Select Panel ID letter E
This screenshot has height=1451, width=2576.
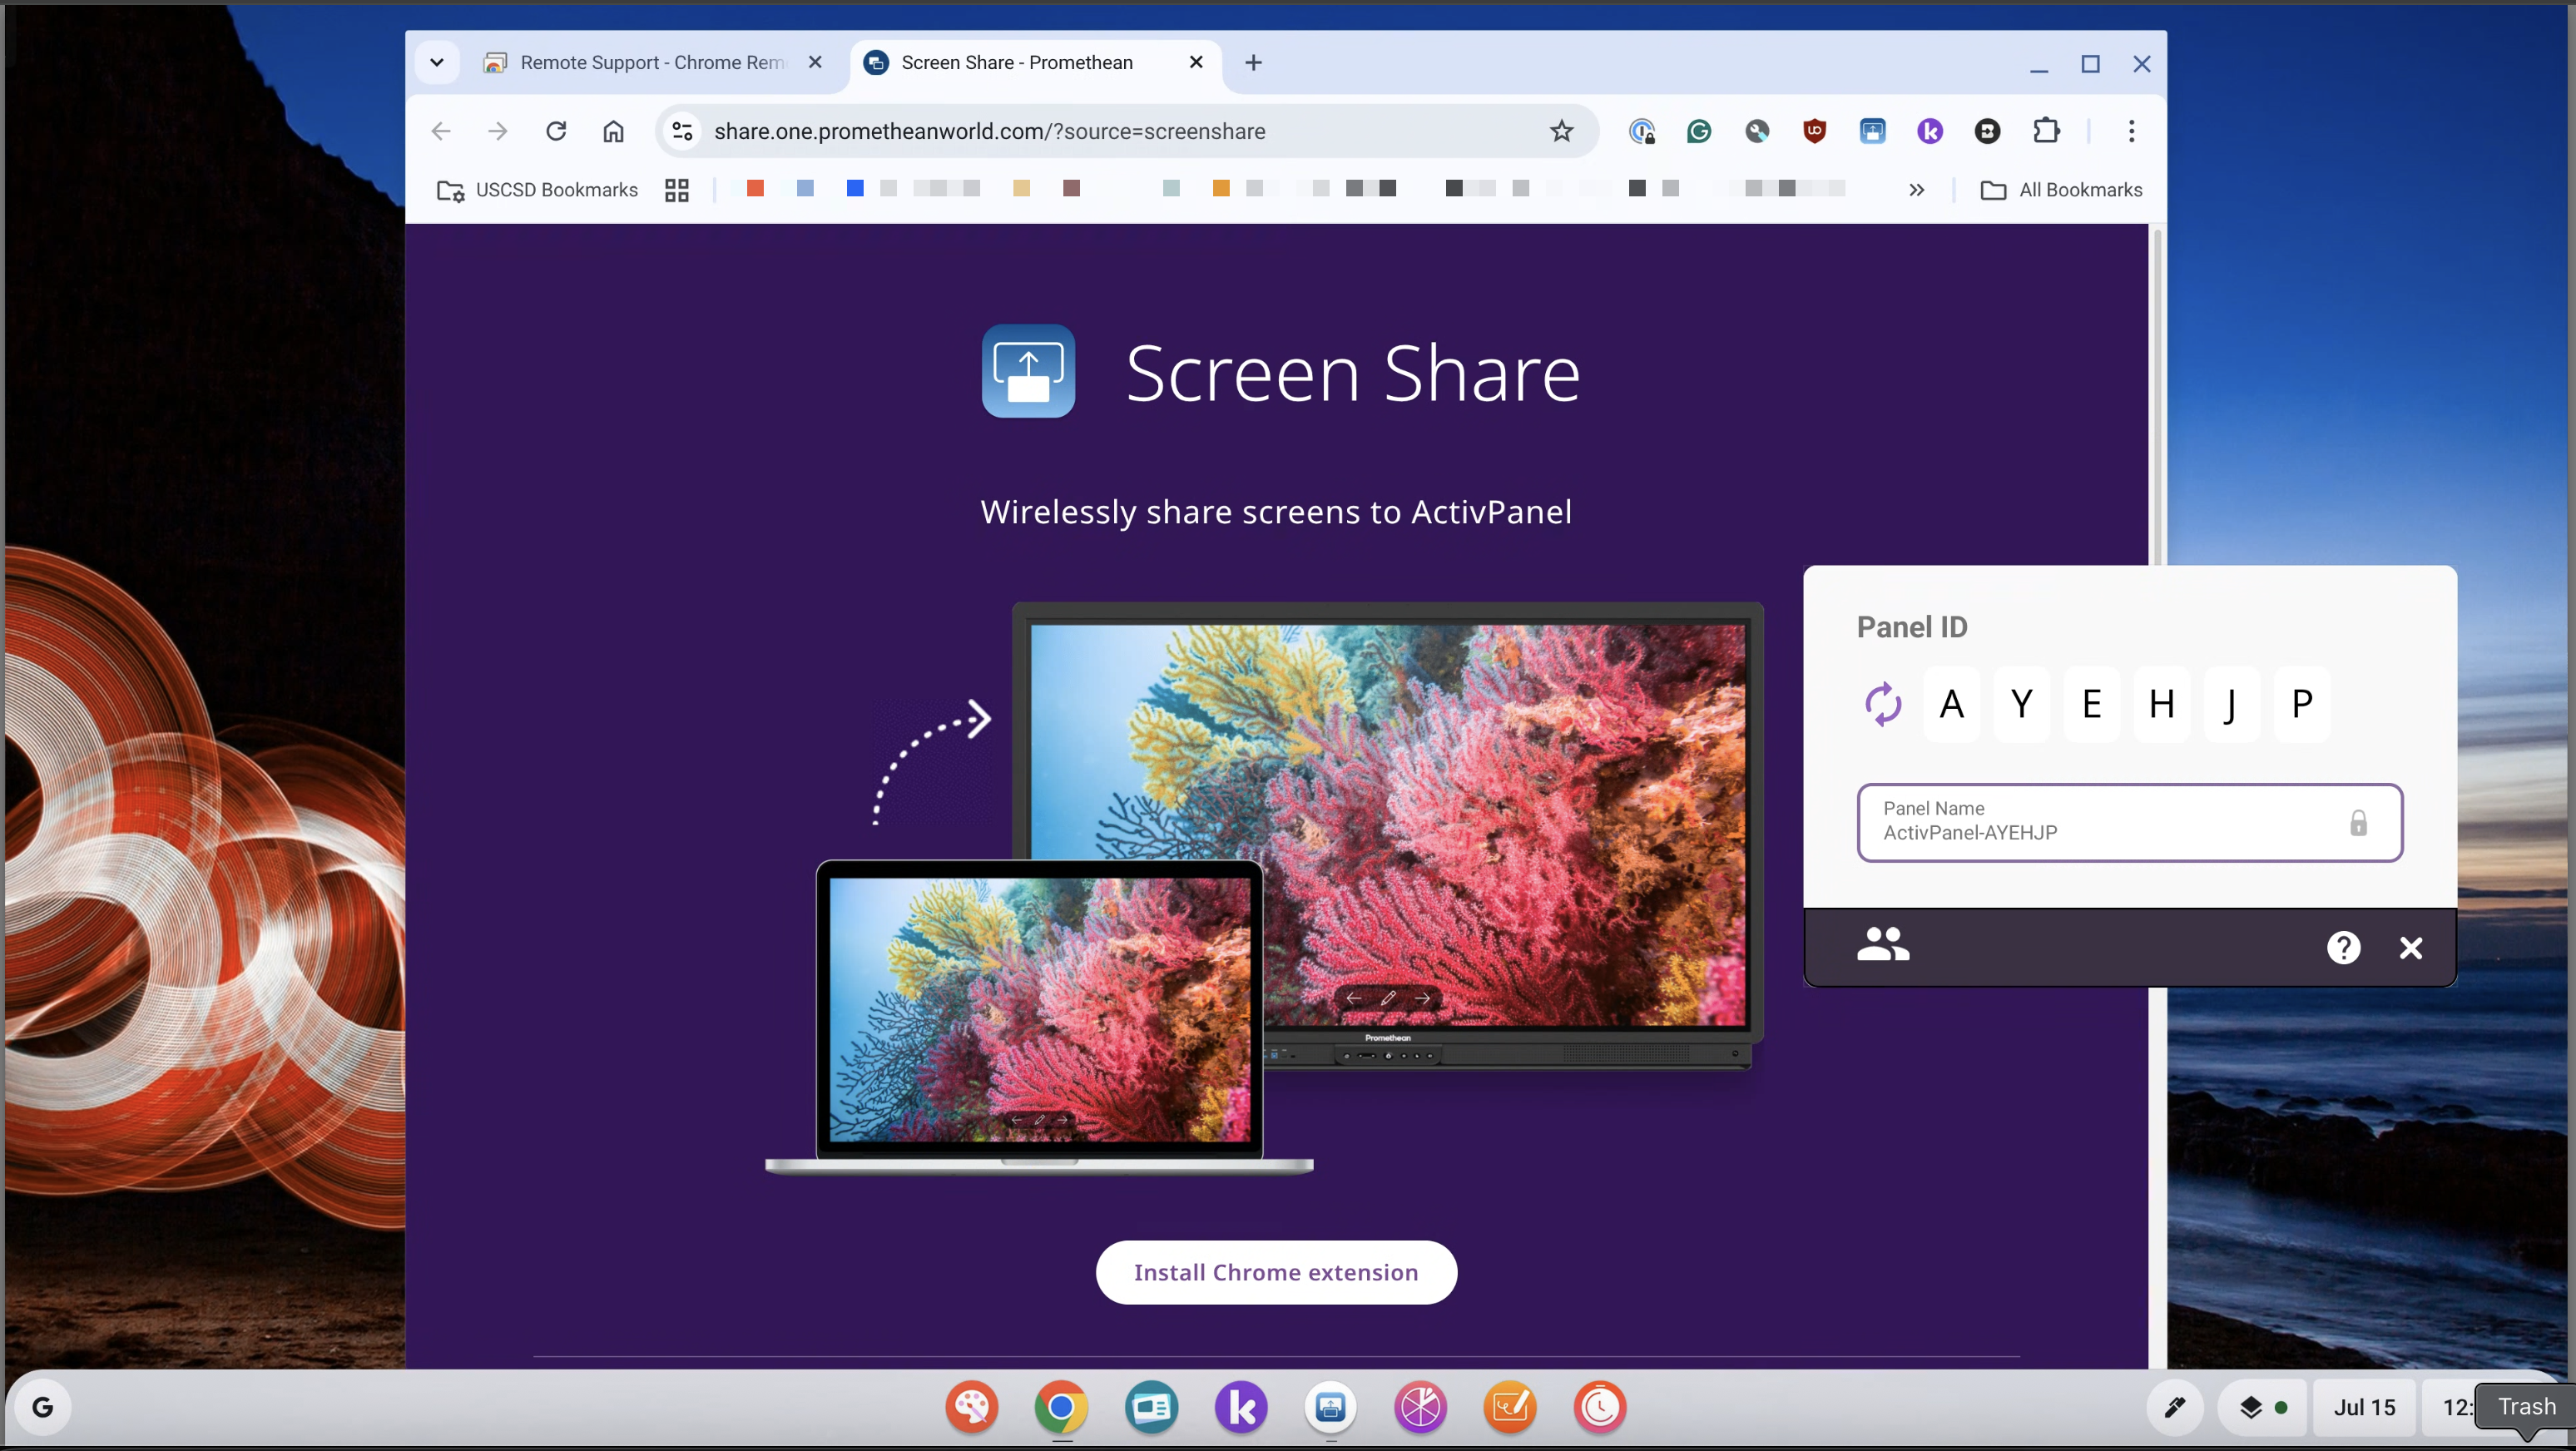click(2091, 704)
